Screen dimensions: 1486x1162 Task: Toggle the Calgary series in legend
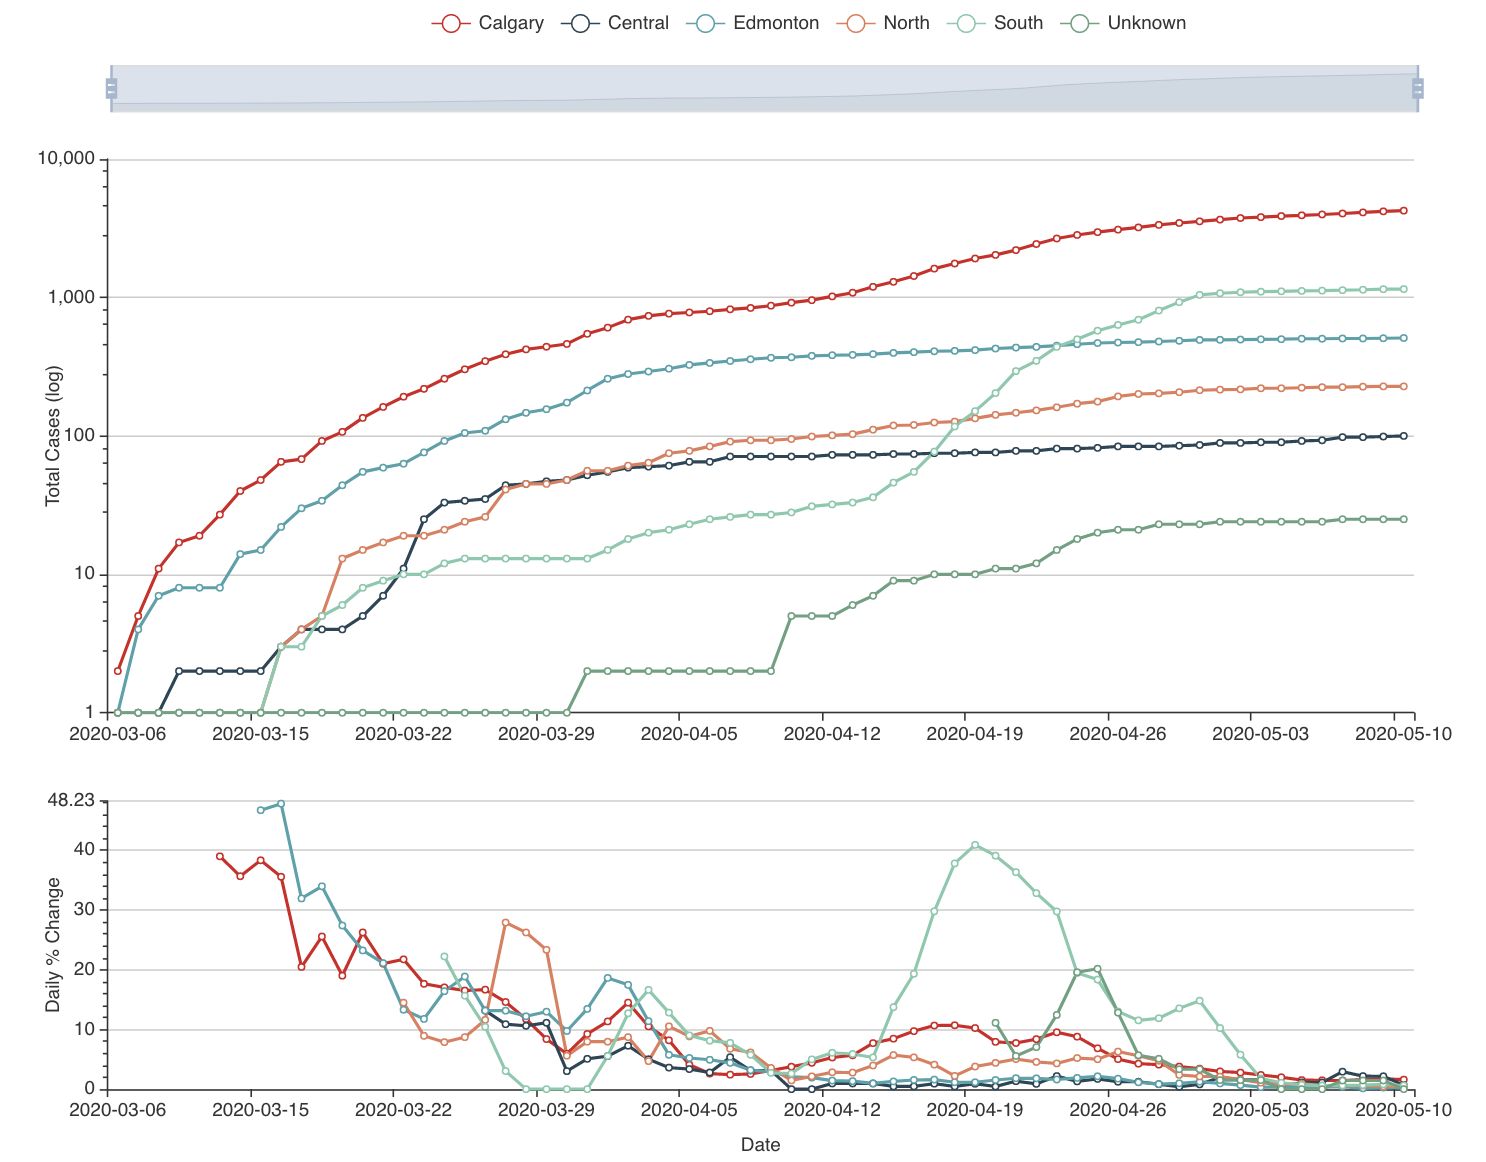488,23
